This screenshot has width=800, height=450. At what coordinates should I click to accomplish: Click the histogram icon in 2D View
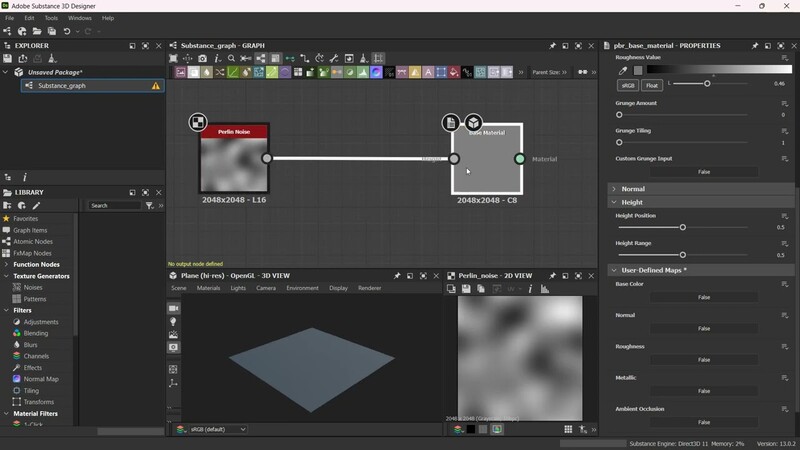[545, 289]
